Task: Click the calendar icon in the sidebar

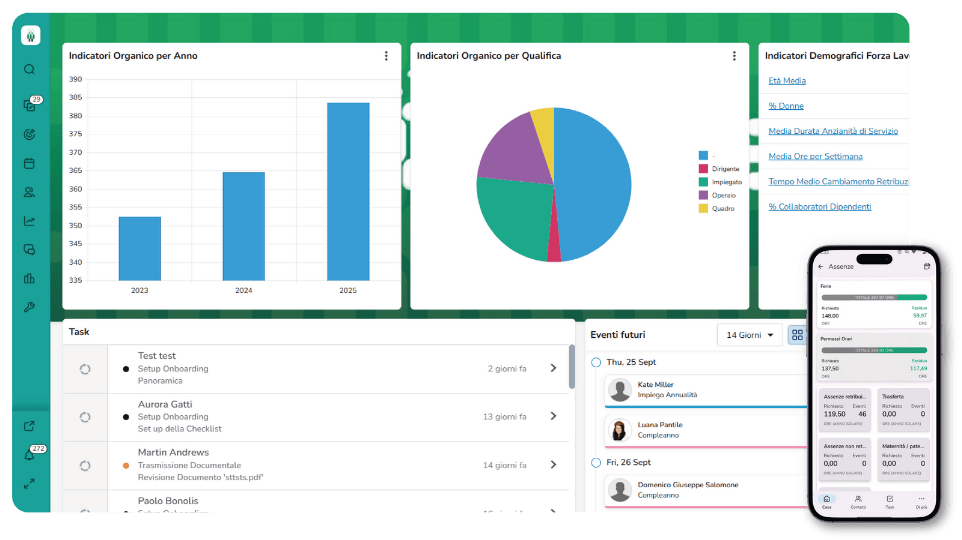Action: tap(29, 163)
